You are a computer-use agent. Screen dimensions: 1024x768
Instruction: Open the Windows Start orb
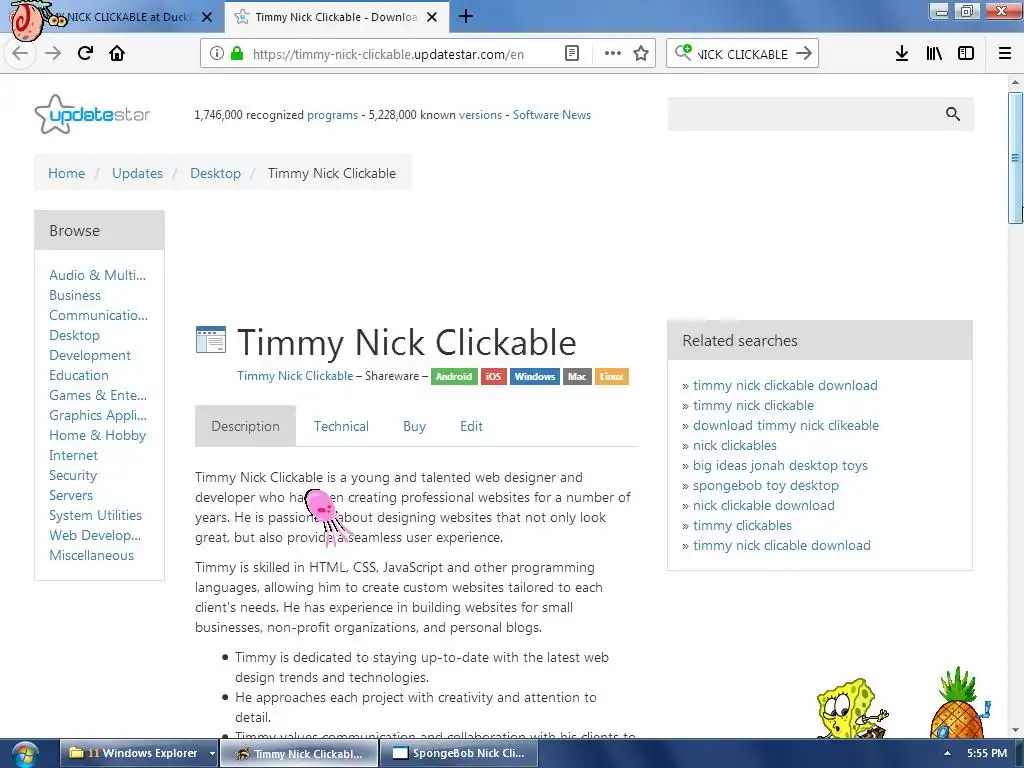[x=24, y=754]
